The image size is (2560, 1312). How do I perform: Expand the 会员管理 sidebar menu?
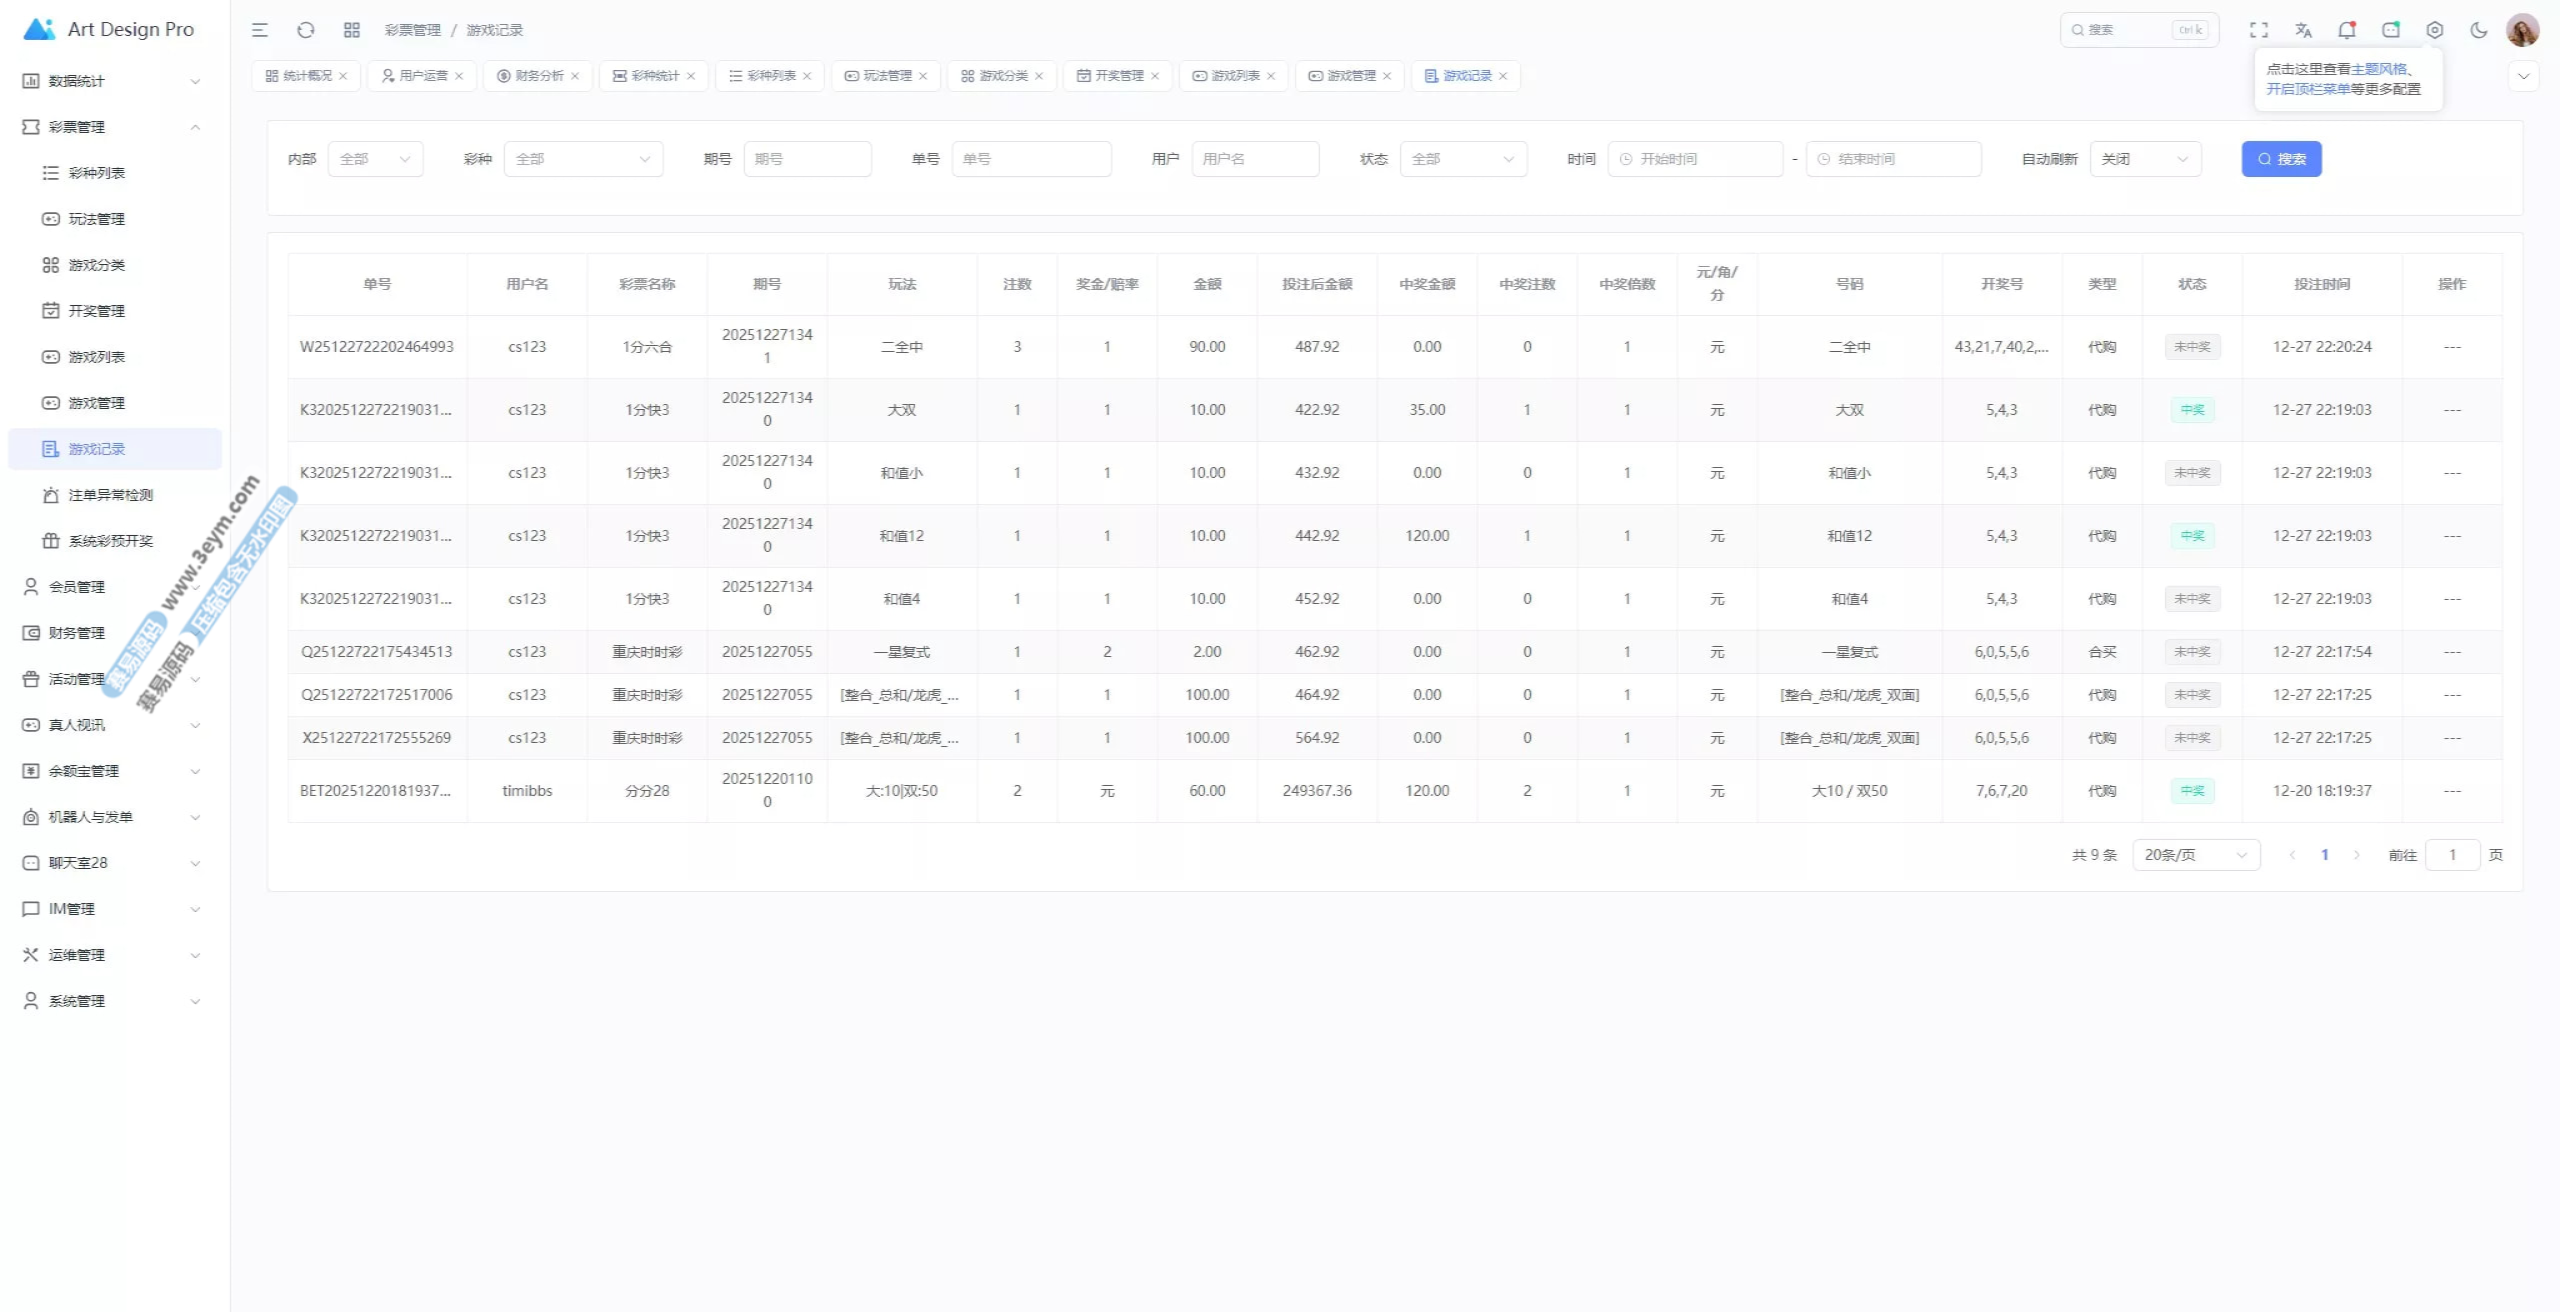tap(77, 587)
